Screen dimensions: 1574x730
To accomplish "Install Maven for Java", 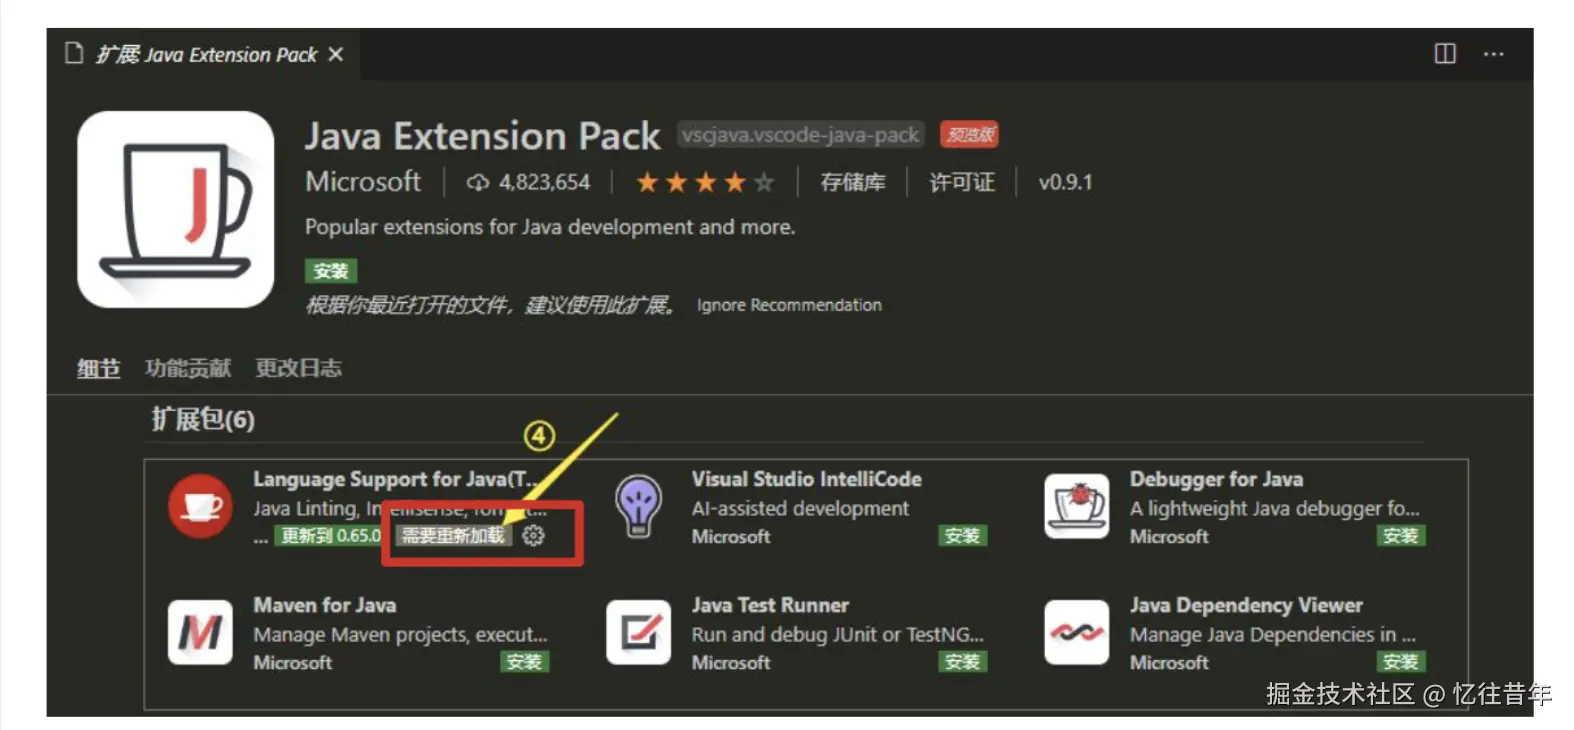I will pyautogui.click(x=524, y=662).
